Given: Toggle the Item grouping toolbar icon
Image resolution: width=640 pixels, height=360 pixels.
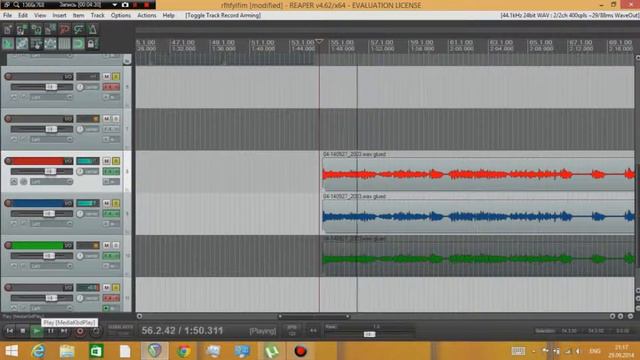Looking at the screenshot, I should (22, 43).
